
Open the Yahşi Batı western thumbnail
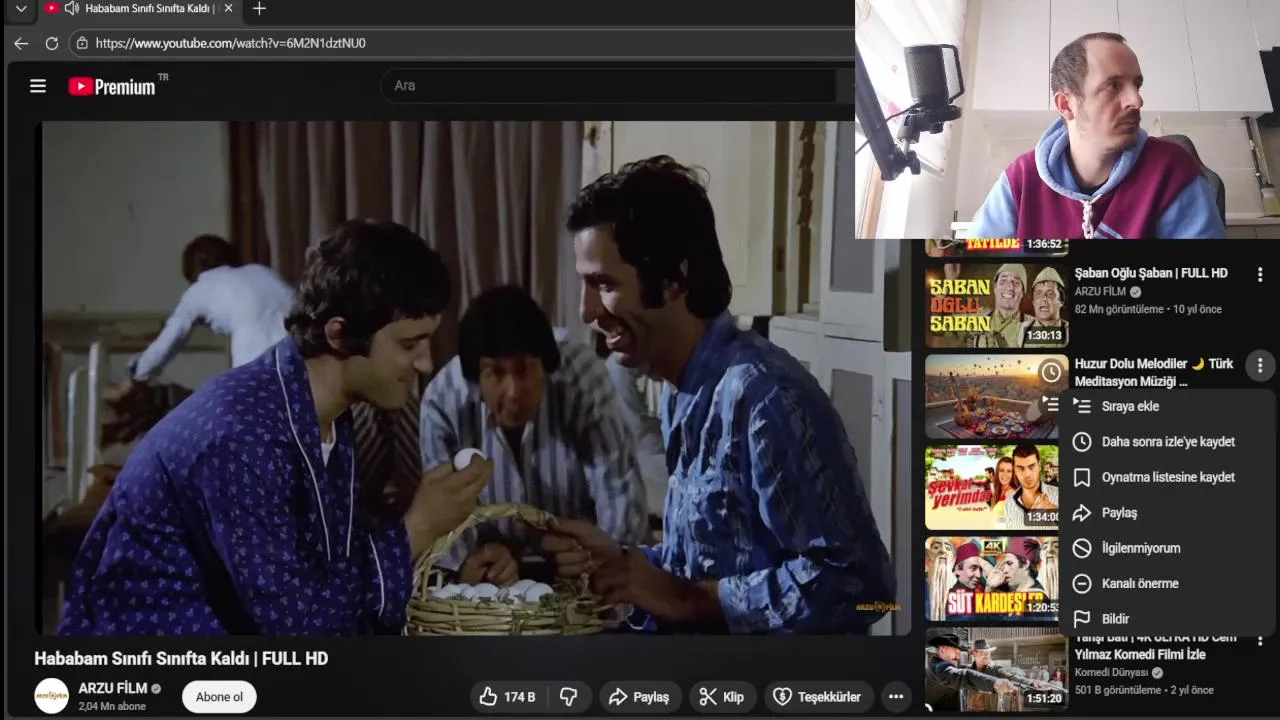click(996, 669)
